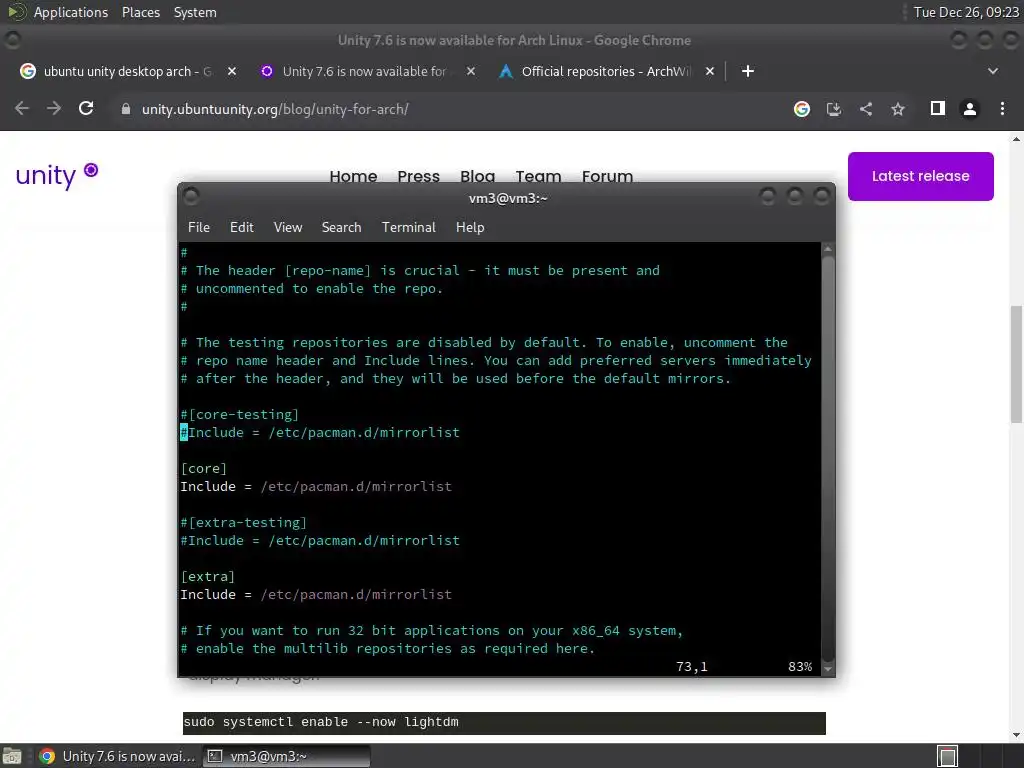This screenshot has width=1024, height=768.
Task: Select vm3@vm3 terminal taskbar entry
Action: tap(286, 756)
